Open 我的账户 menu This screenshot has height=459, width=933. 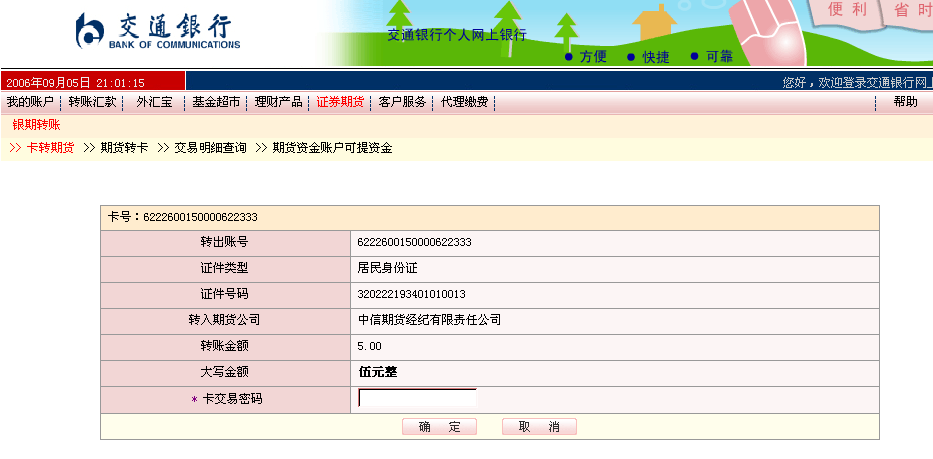tap(30, 102)
